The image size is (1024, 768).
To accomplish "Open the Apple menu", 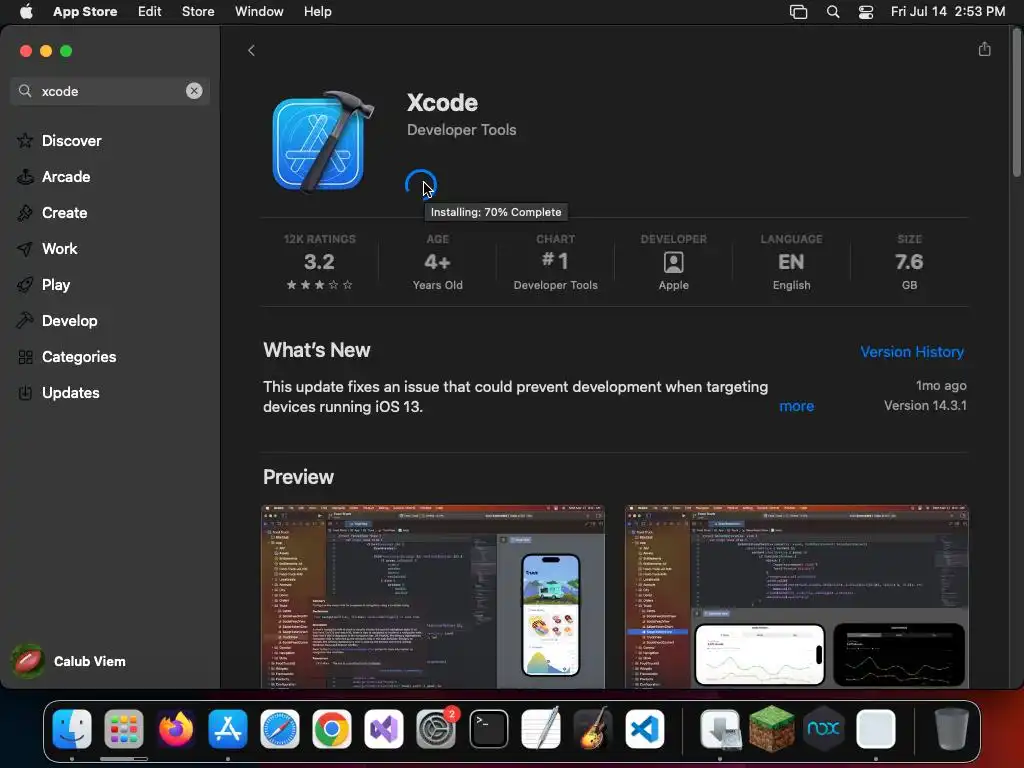I will click(x=26, y=12).
